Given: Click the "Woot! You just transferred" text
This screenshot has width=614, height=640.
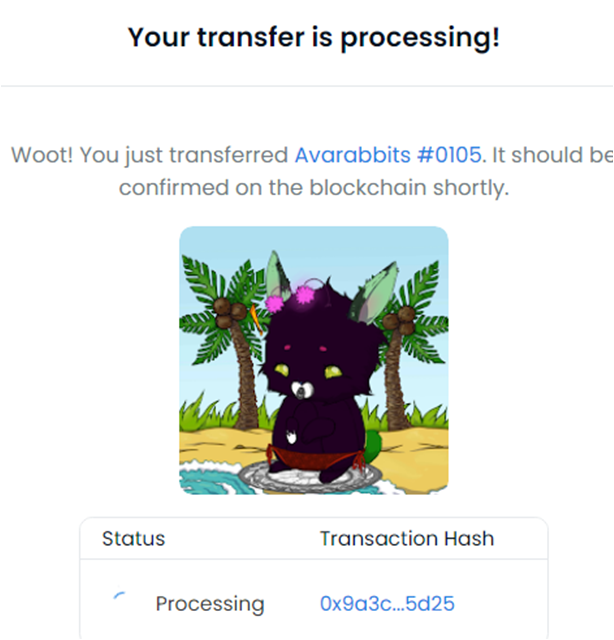Looking at the screenshot, I should coord(149,155).
